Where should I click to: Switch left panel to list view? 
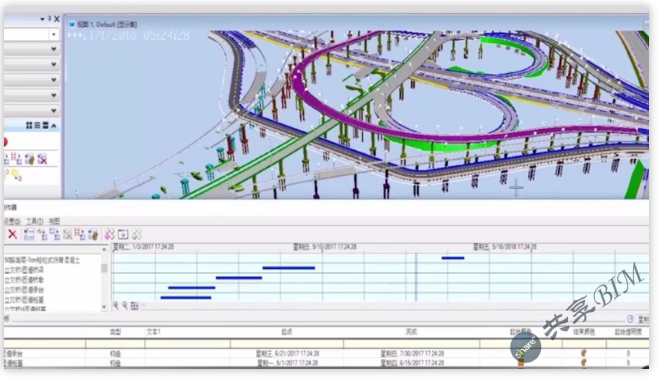pos(37,125)
